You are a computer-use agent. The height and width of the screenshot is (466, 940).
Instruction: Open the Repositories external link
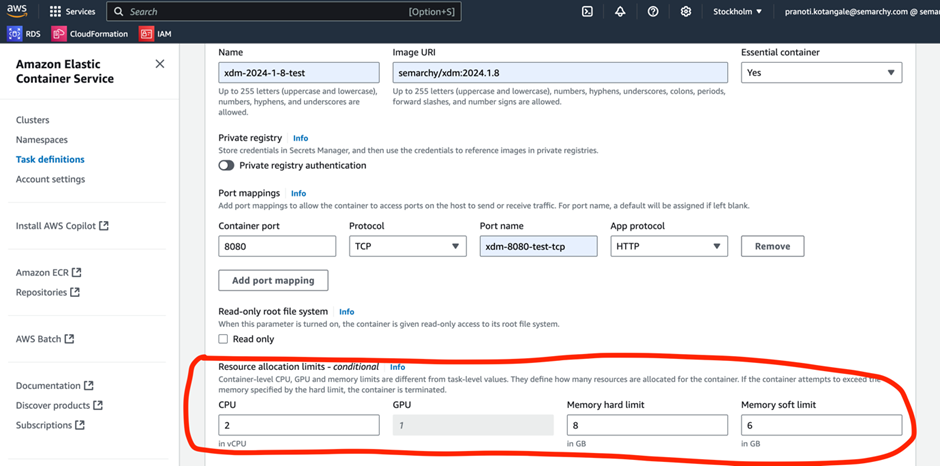(47, 292)
